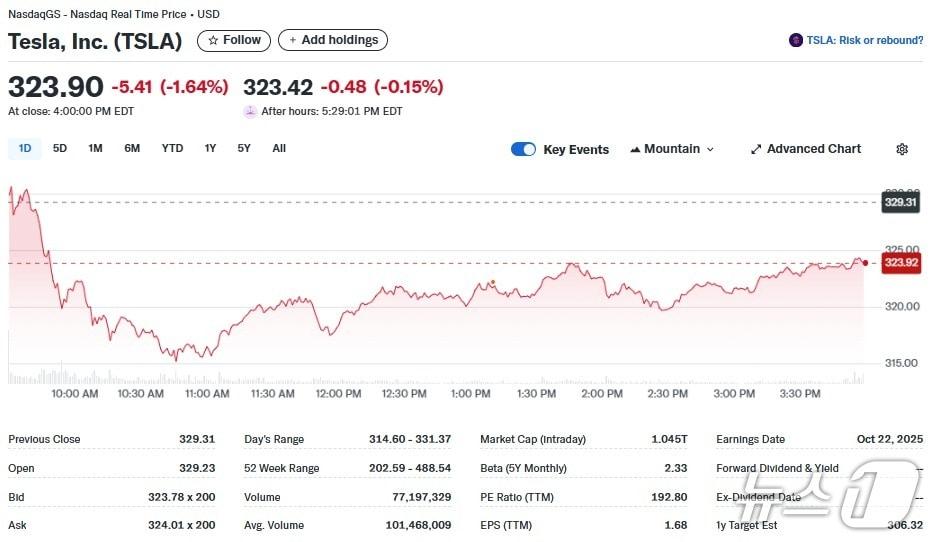
Task: Select the 1D time range tab
Action: tap(25, 148)
